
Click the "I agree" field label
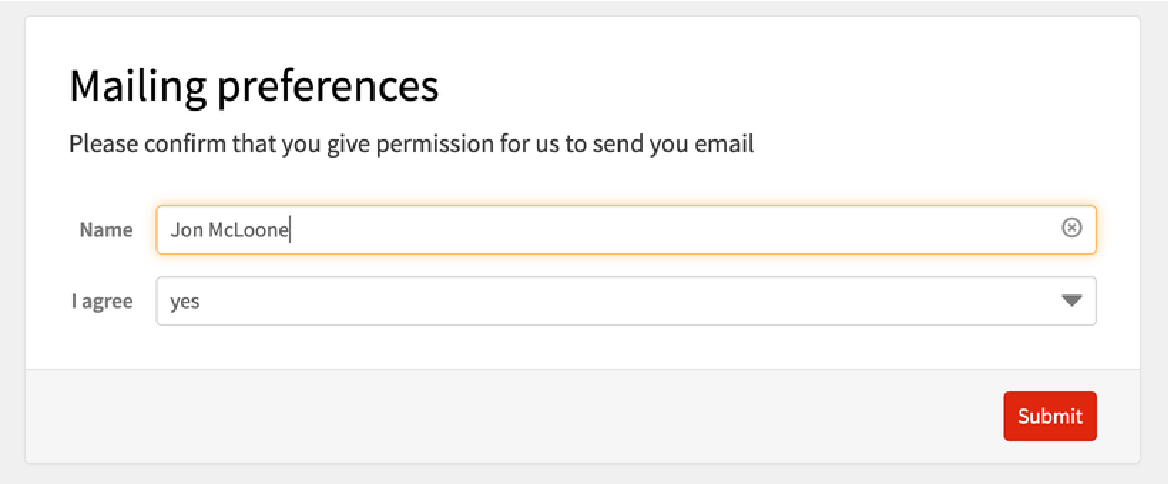(x=102, y=302)
